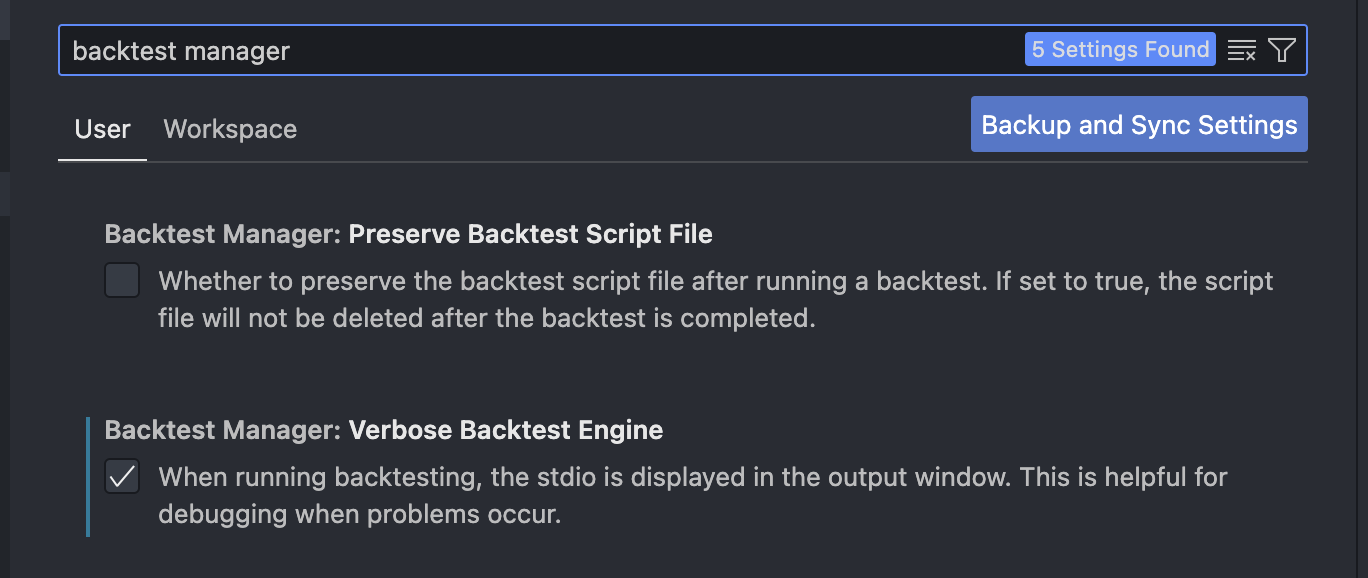Viewport: 1368px width, 578px height.
Task: Click the Preserve Backtest Script description text
Action: tap(715, 281)
